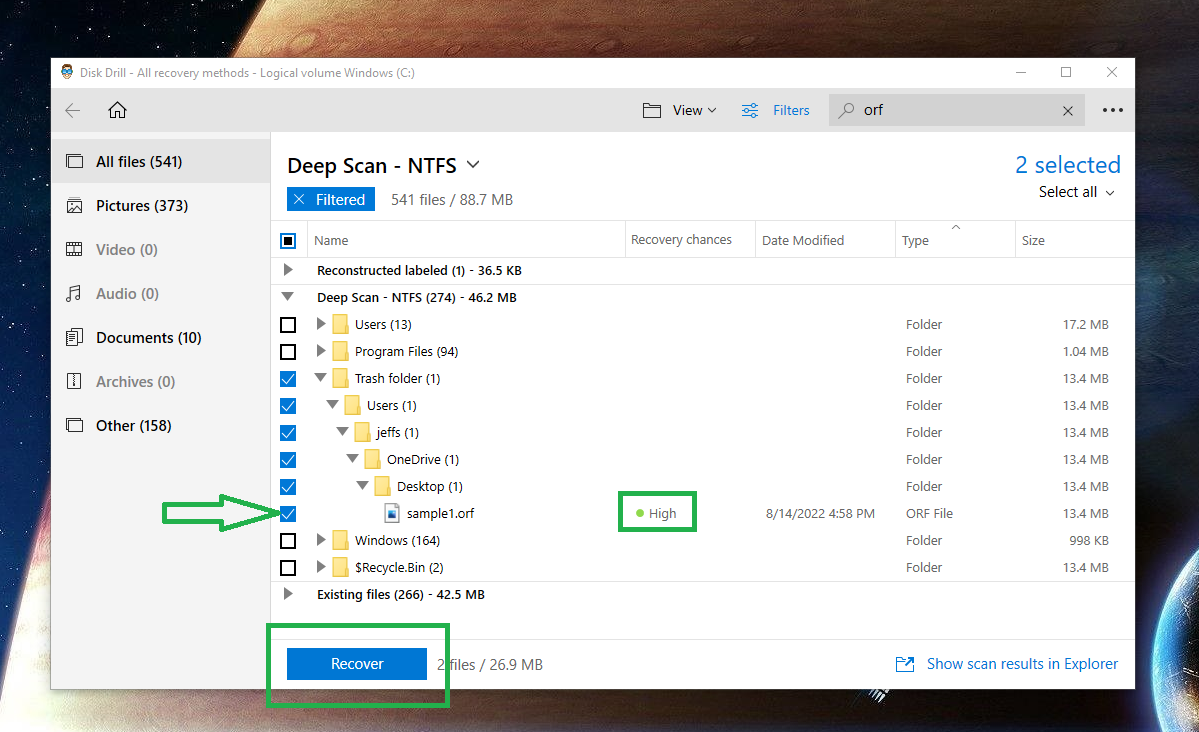Switch to Pictures (373) category
Screen dimensions: 1199x732
tap(161, 206)
